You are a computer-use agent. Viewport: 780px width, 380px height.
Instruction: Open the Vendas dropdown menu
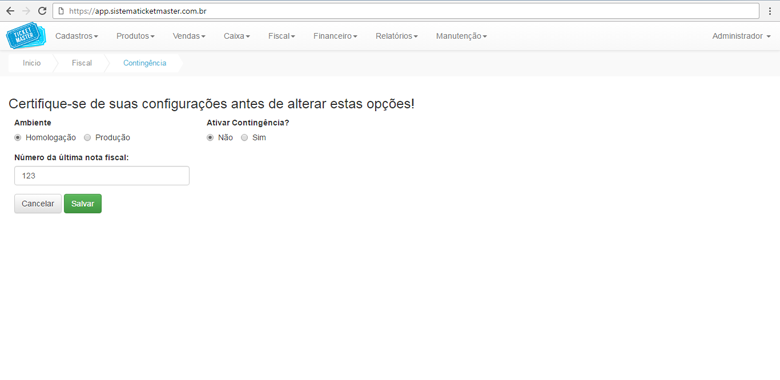click(x=189, y=36)
